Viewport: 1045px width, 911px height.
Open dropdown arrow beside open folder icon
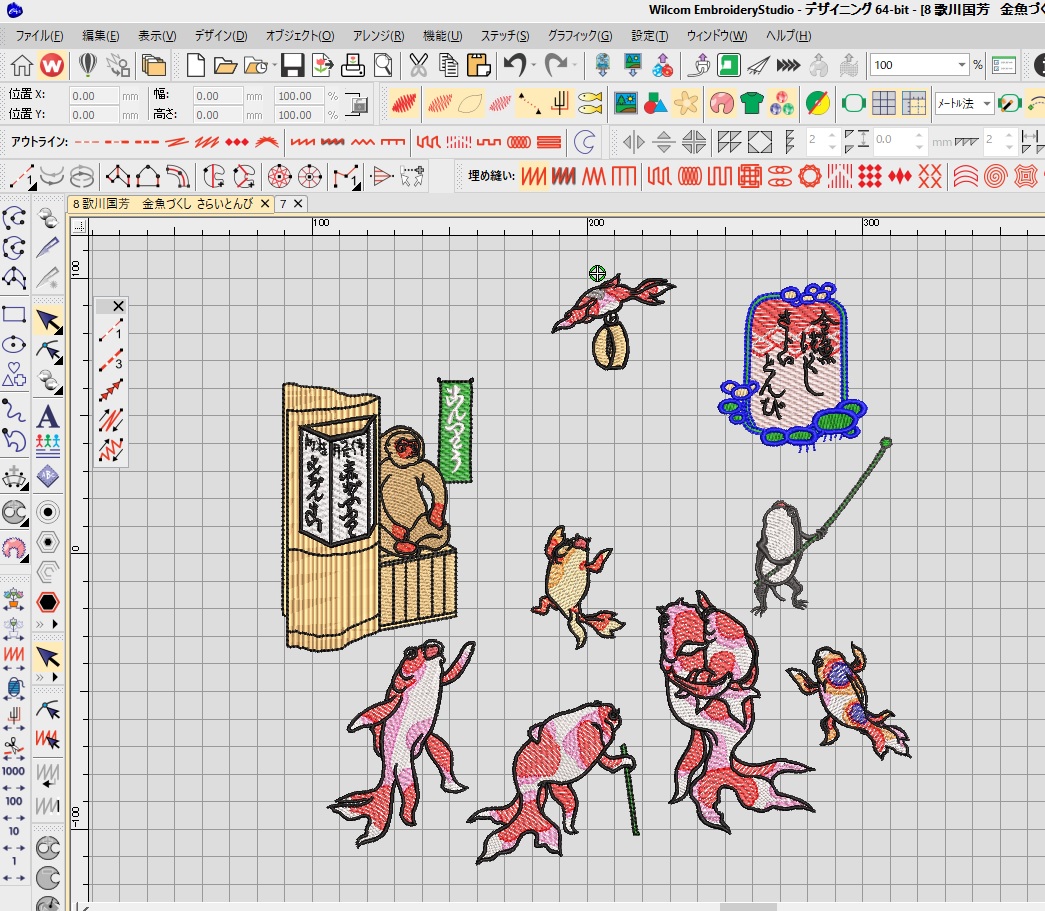274,65
